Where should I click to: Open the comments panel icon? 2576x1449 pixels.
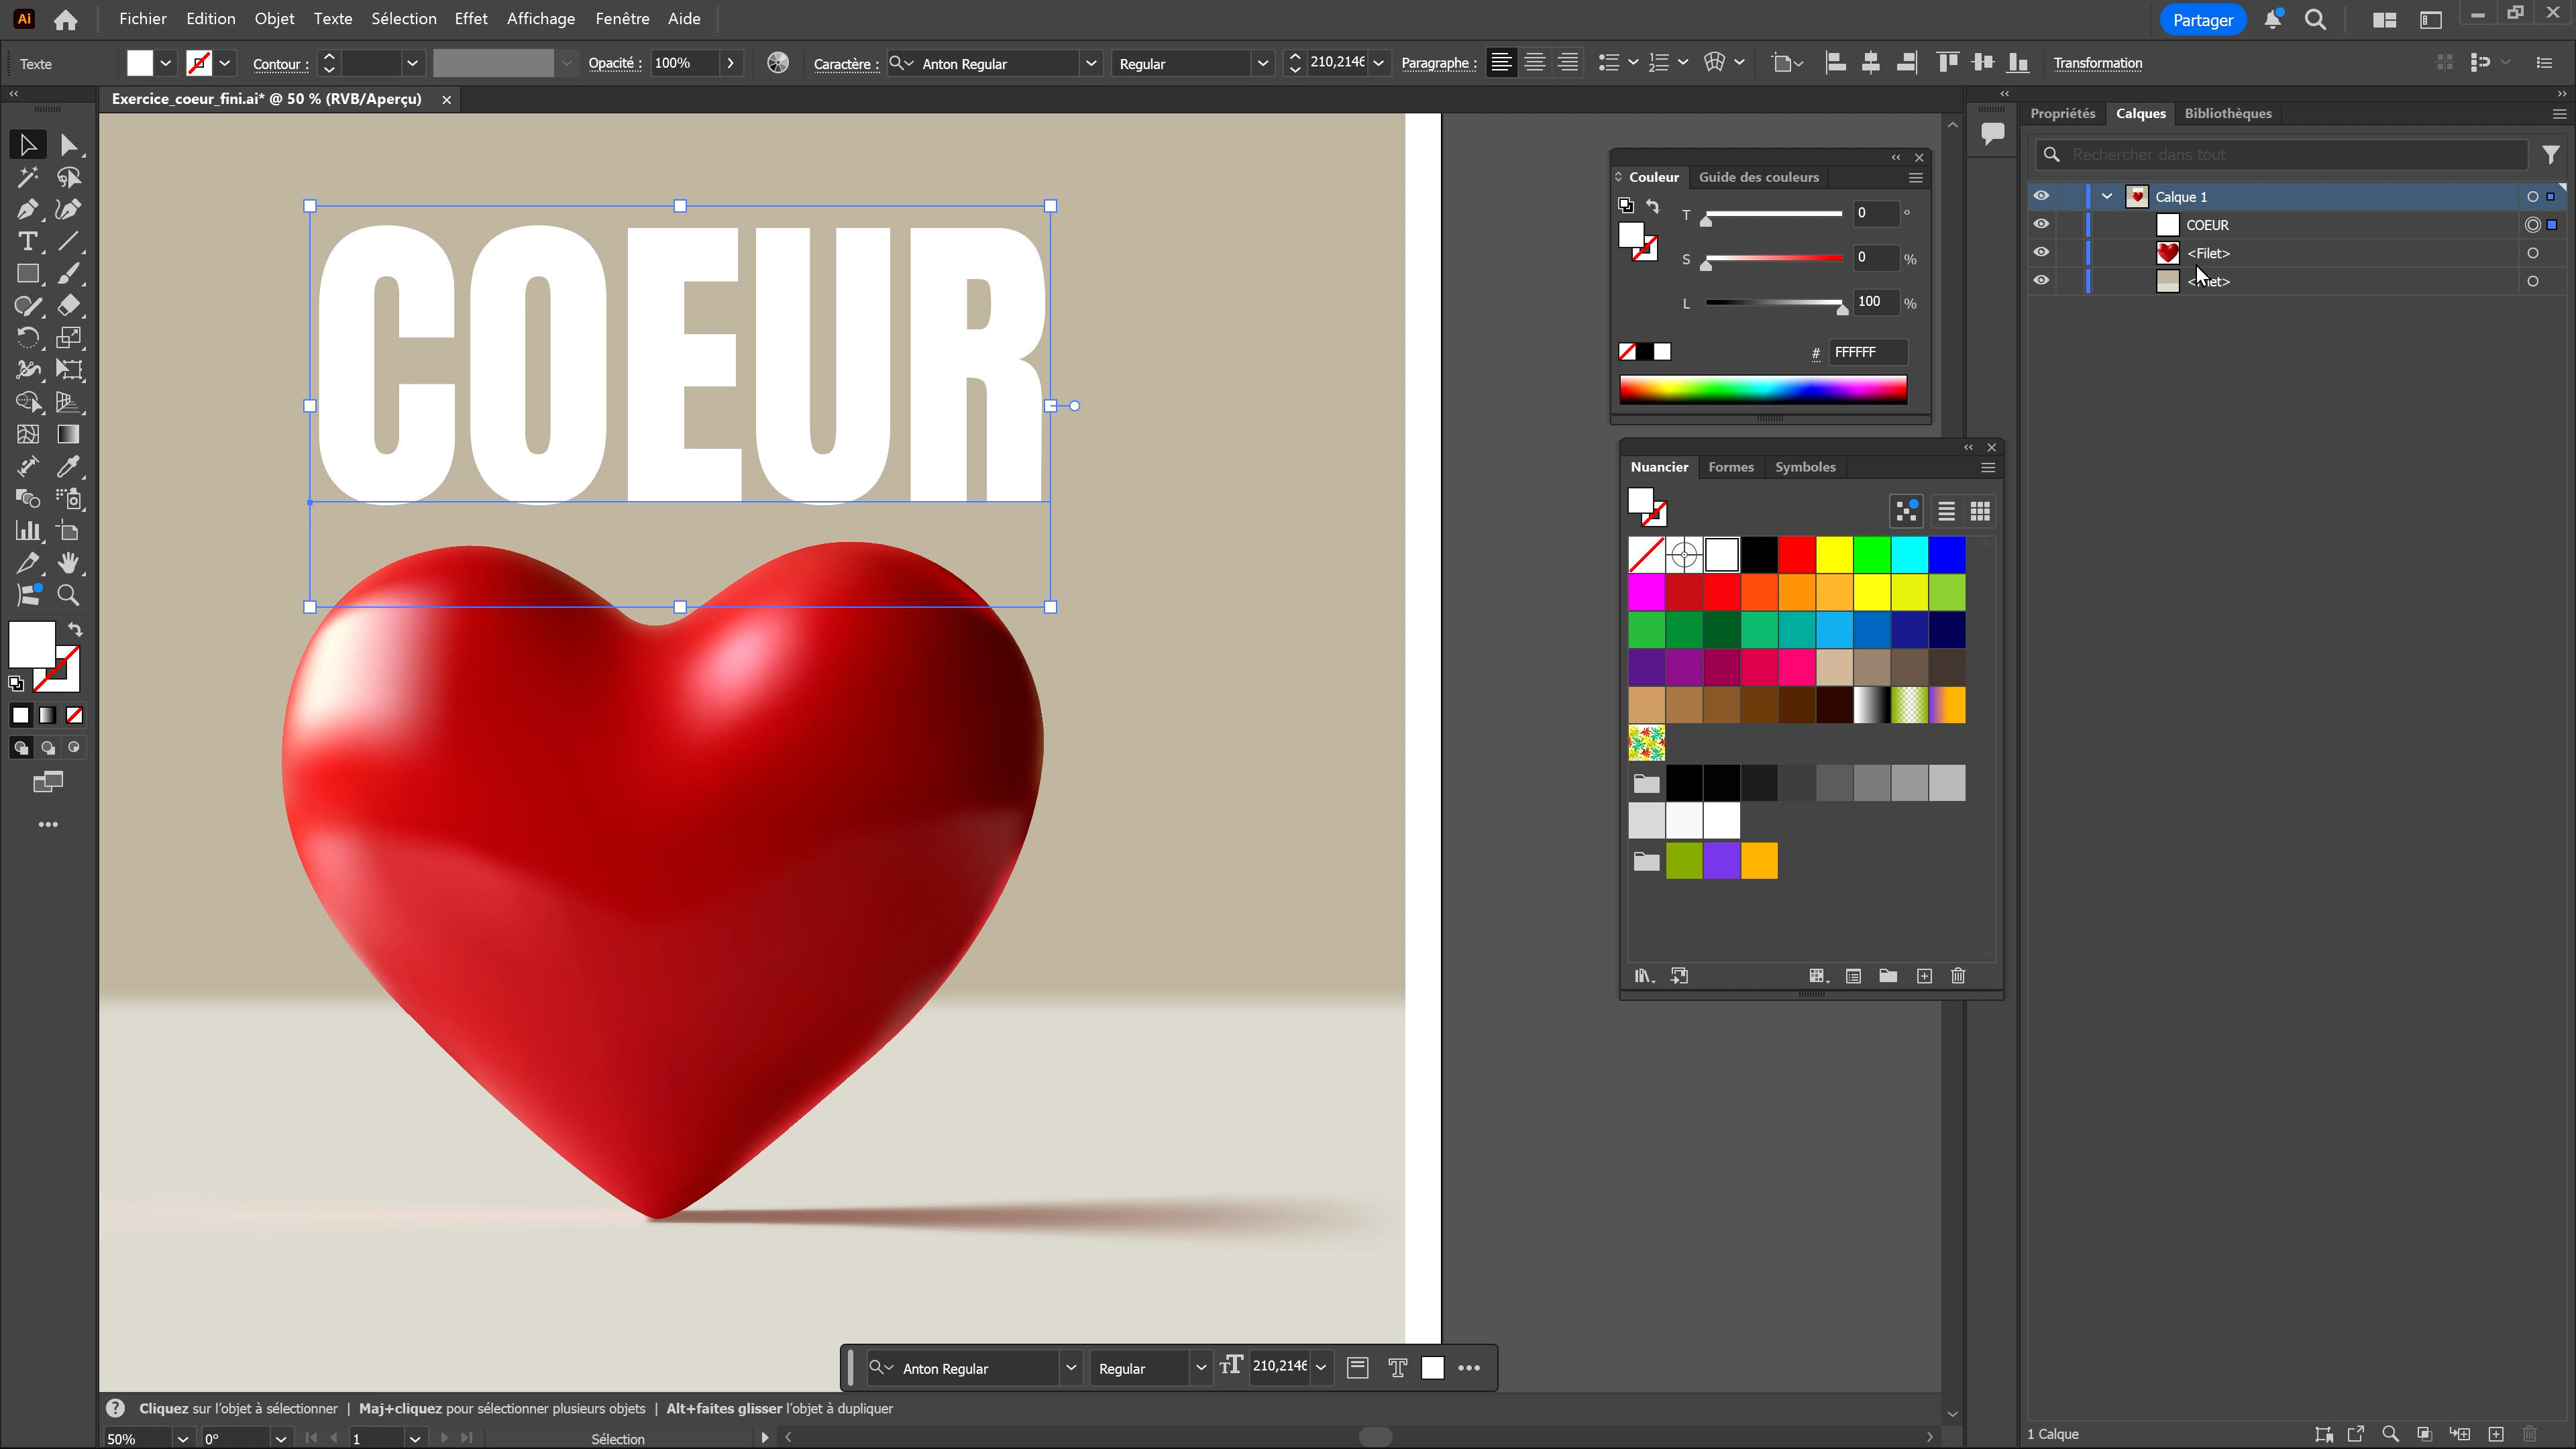tap(1992, 133)
